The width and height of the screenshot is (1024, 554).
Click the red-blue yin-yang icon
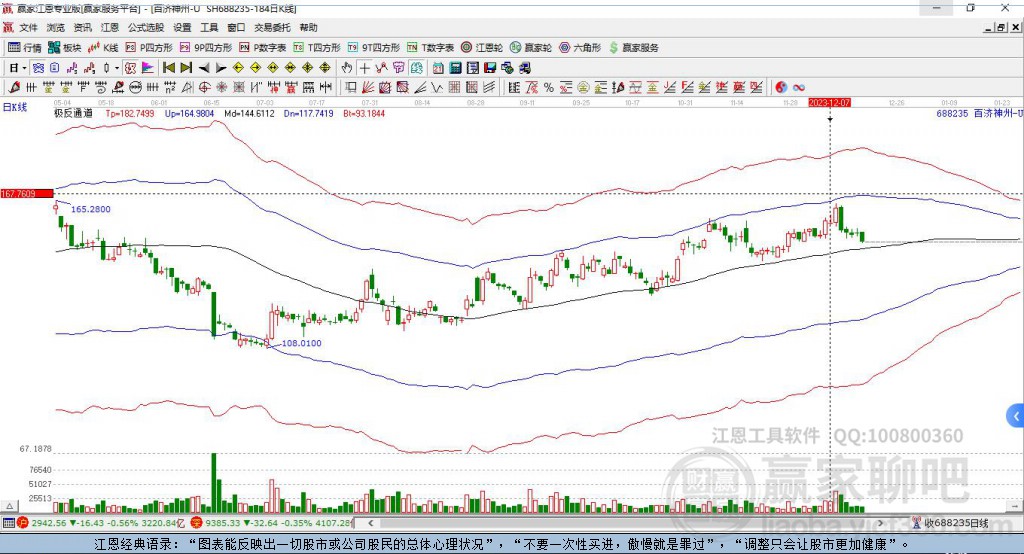tap(781, 87)
